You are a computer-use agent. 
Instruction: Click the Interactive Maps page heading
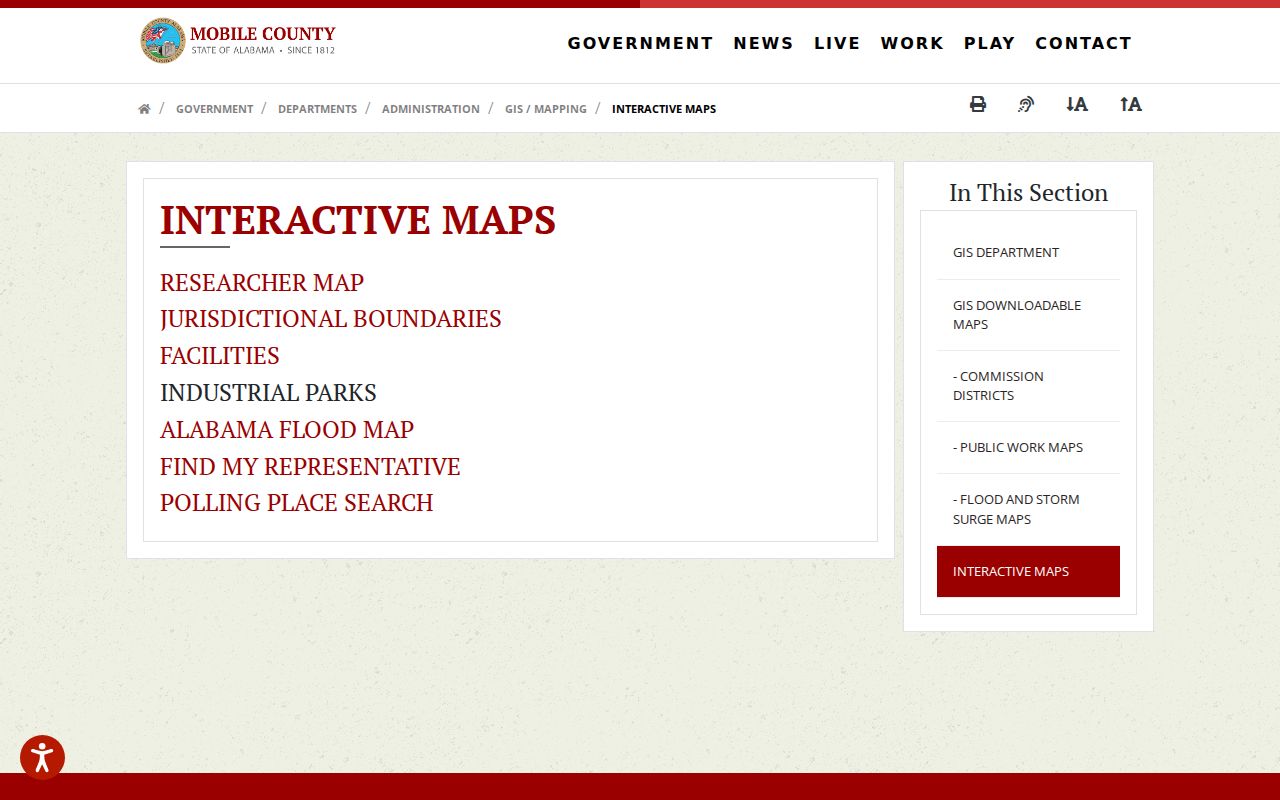point(358,220)
